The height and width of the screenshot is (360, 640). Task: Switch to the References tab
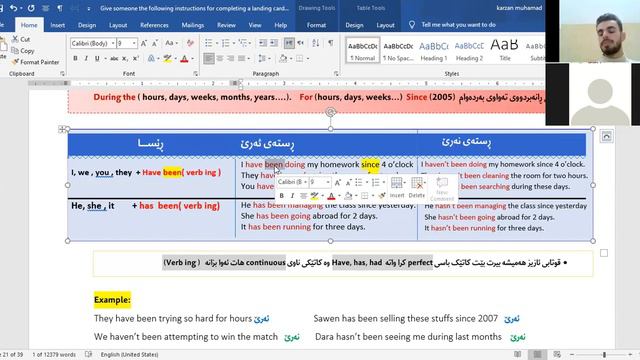pos(154,25)
